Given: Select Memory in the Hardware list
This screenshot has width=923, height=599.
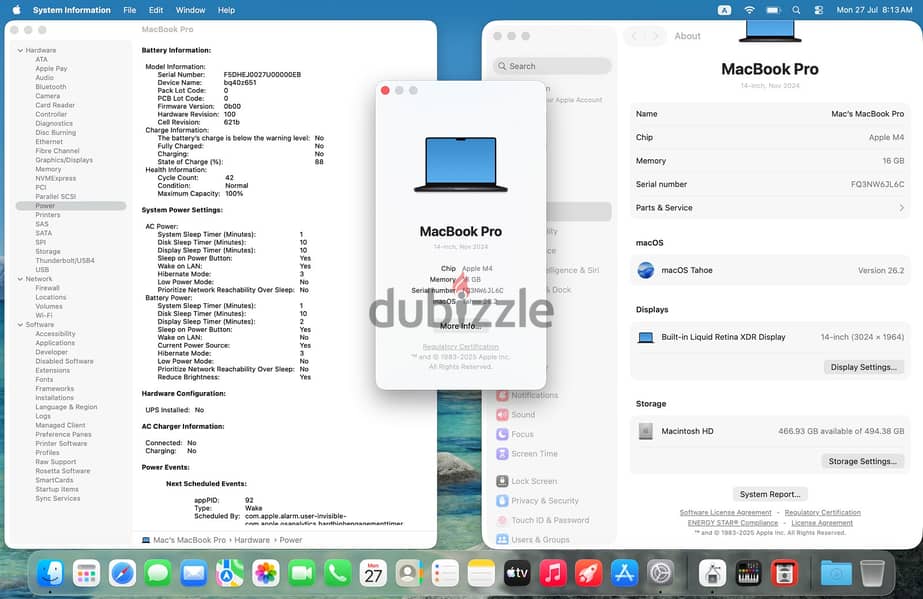Looking at the screenshot, I should (x=48, y=169).
